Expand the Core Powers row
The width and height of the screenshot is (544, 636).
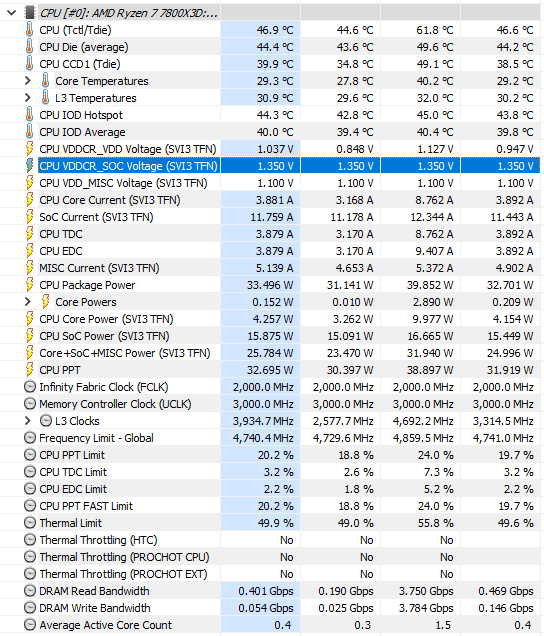(28, 302)
